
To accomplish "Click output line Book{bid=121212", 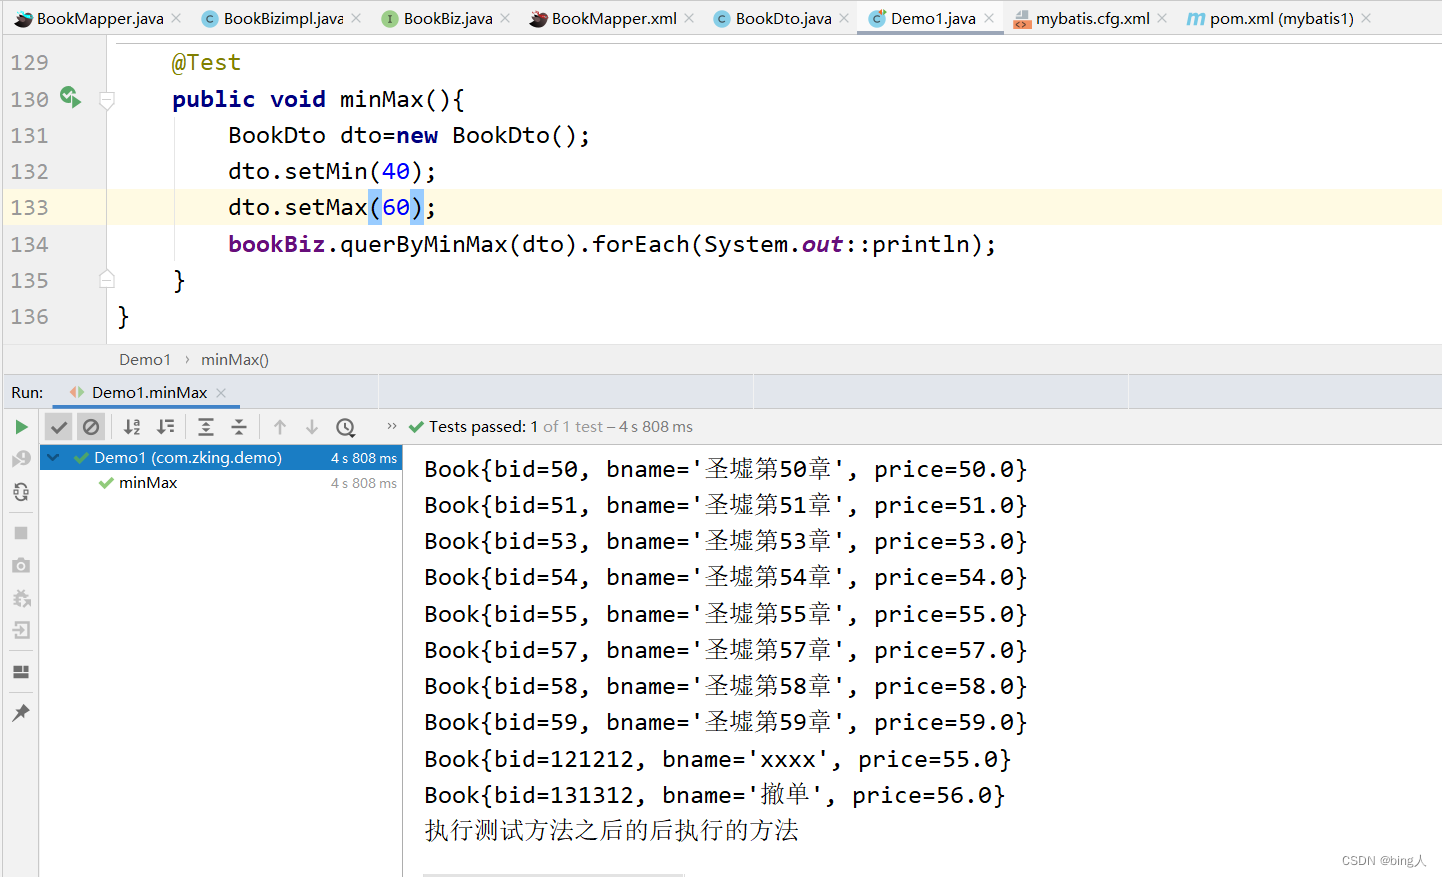I will coord(718,759).
